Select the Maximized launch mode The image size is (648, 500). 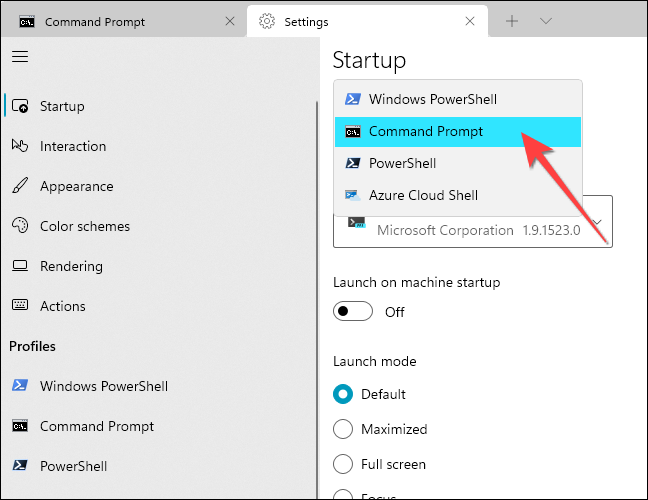point(343,429)
